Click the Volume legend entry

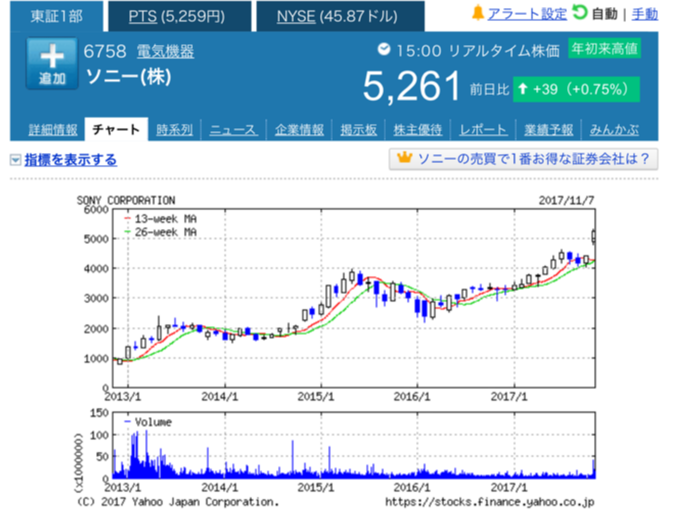[x=148, y=422]
